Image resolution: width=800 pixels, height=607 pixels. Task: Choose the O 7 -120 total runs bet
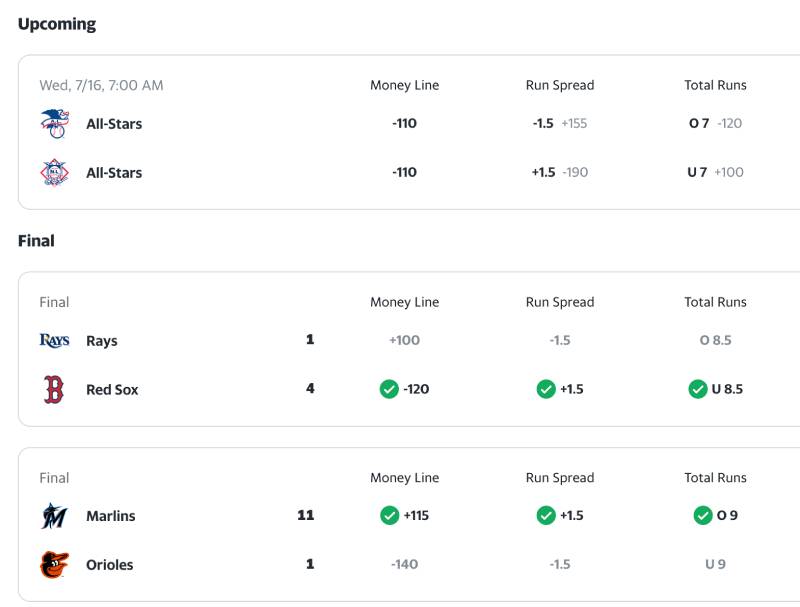point(715,123)
